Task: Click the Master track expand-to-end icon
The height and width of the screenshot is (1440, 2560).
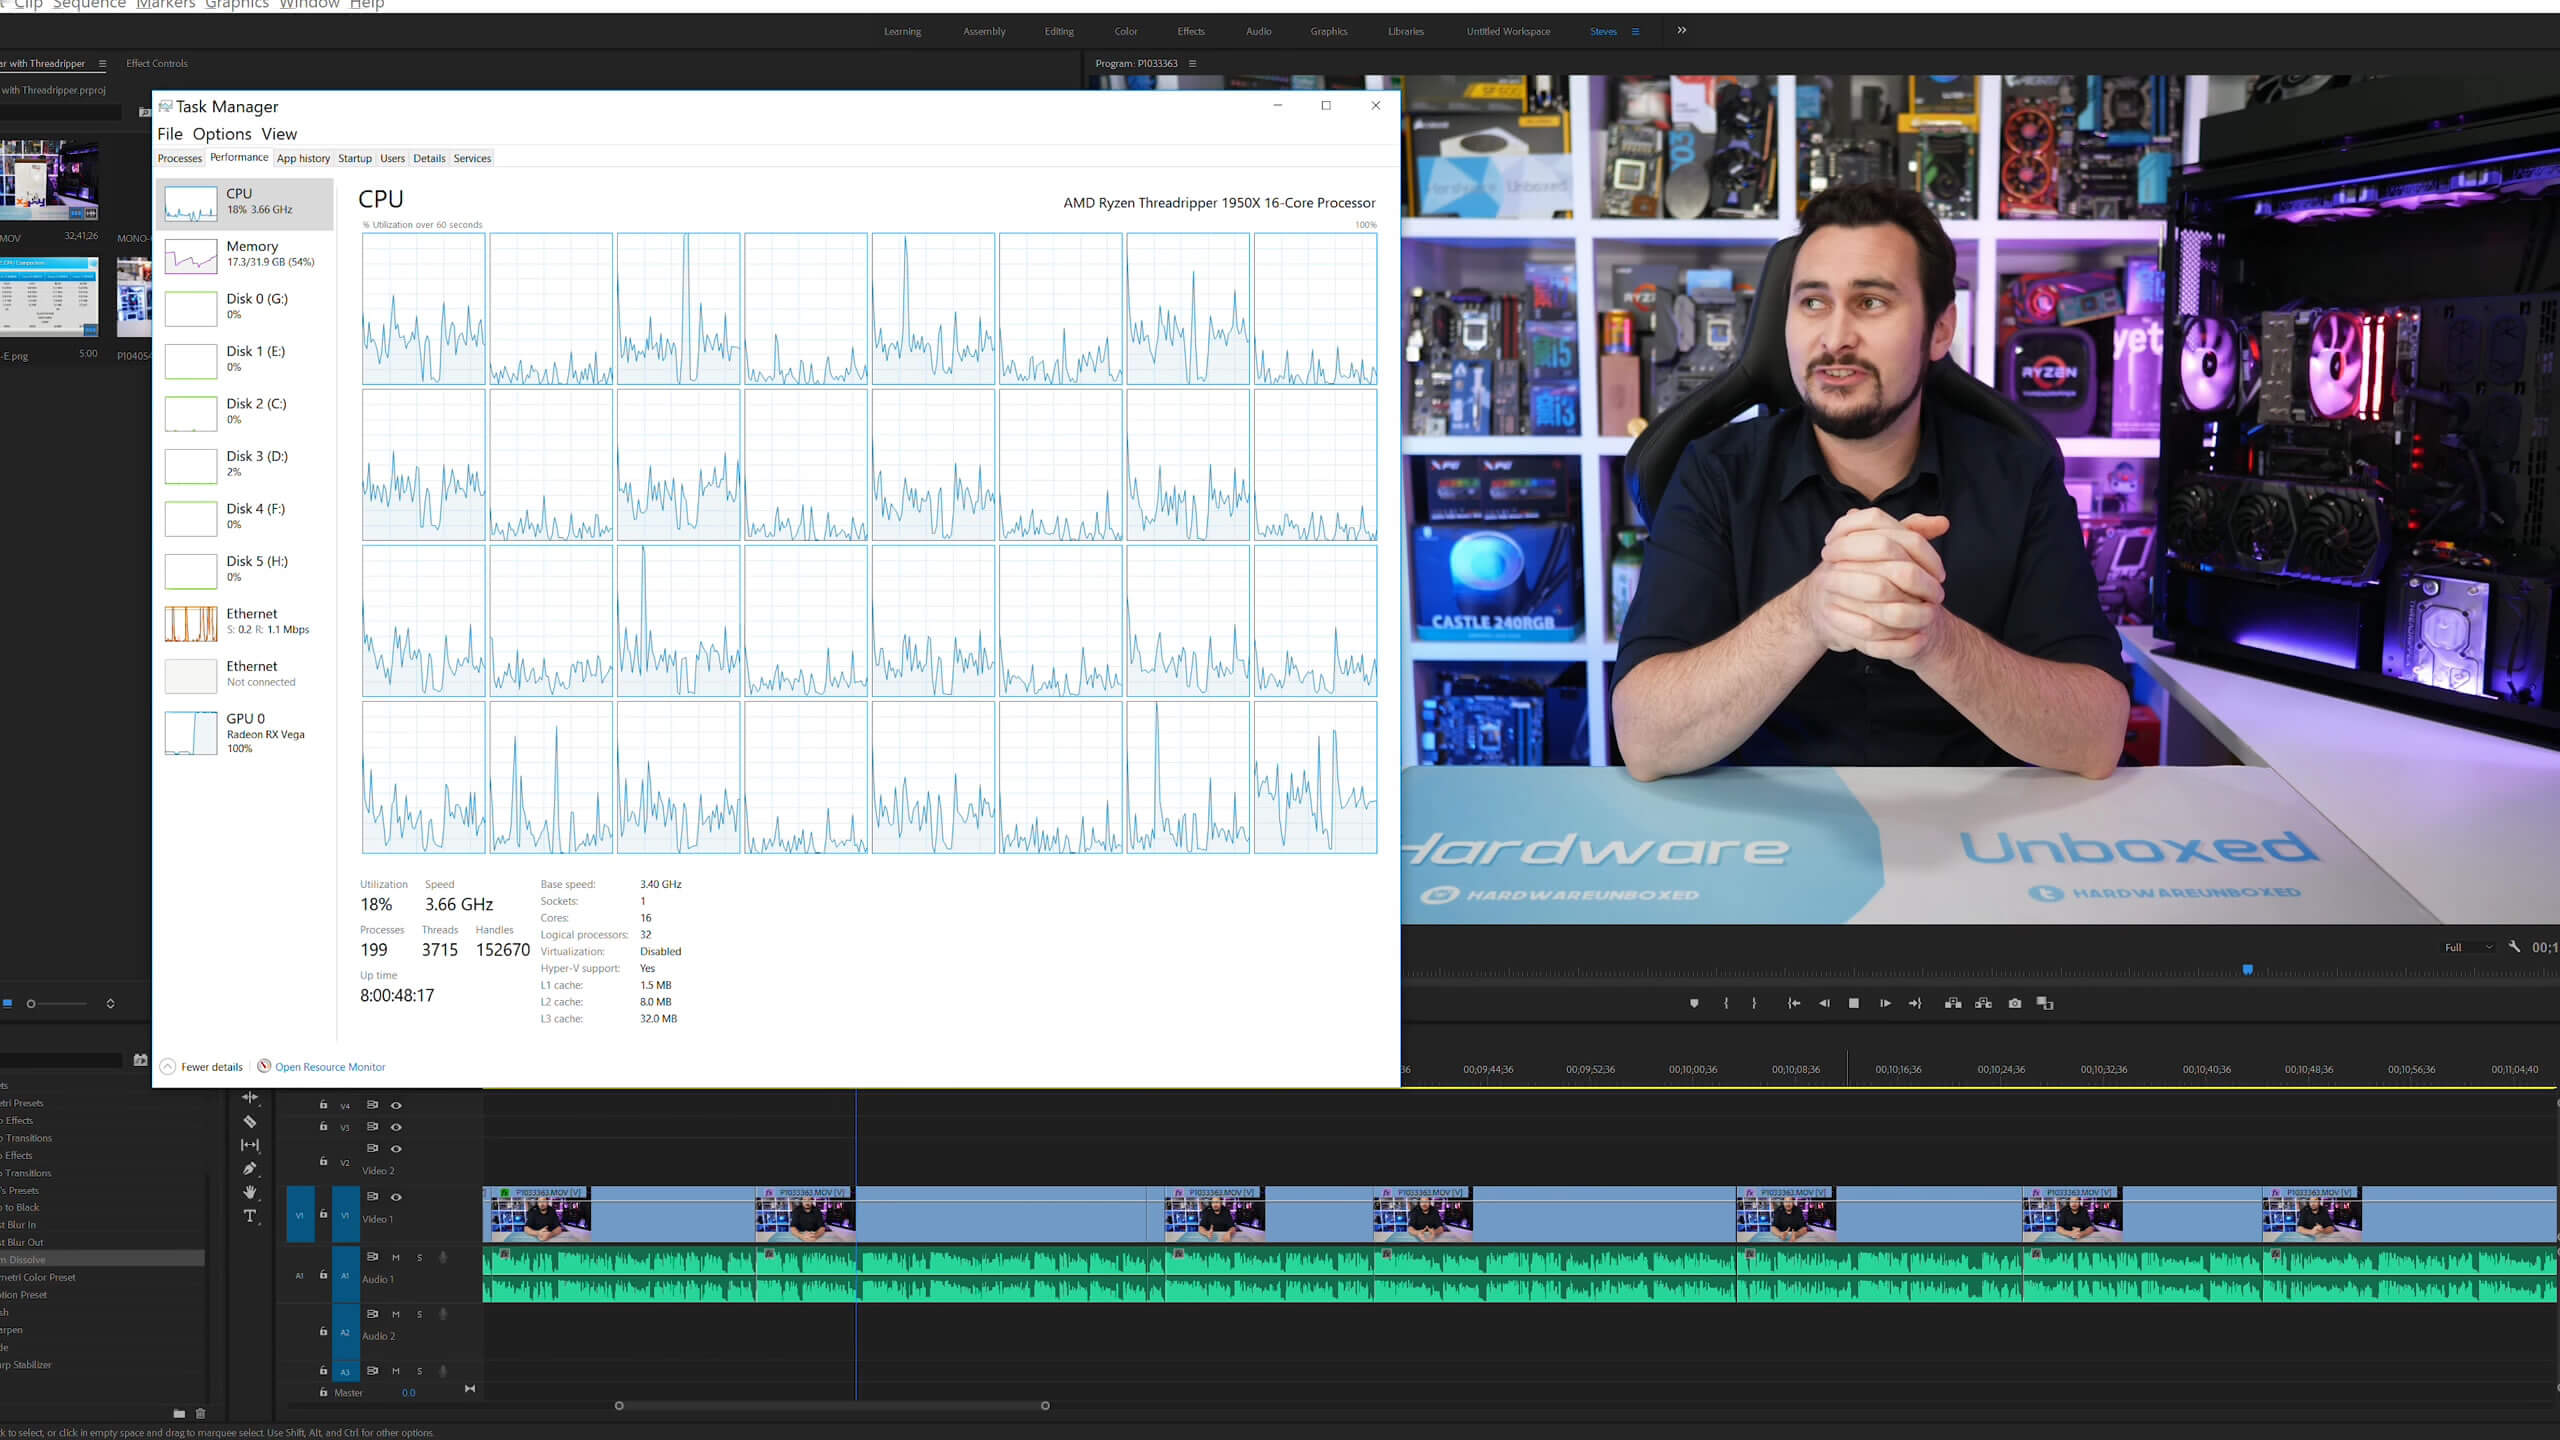Action: pos(470,1389)
